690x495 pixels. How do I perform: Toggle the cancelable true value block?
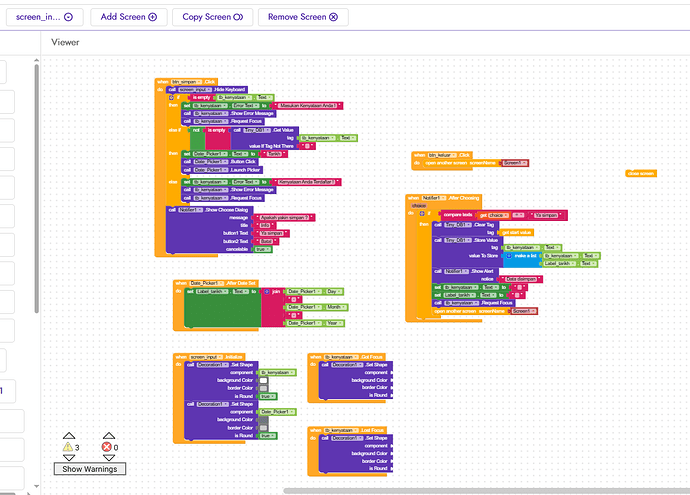(x=264, y=249)
